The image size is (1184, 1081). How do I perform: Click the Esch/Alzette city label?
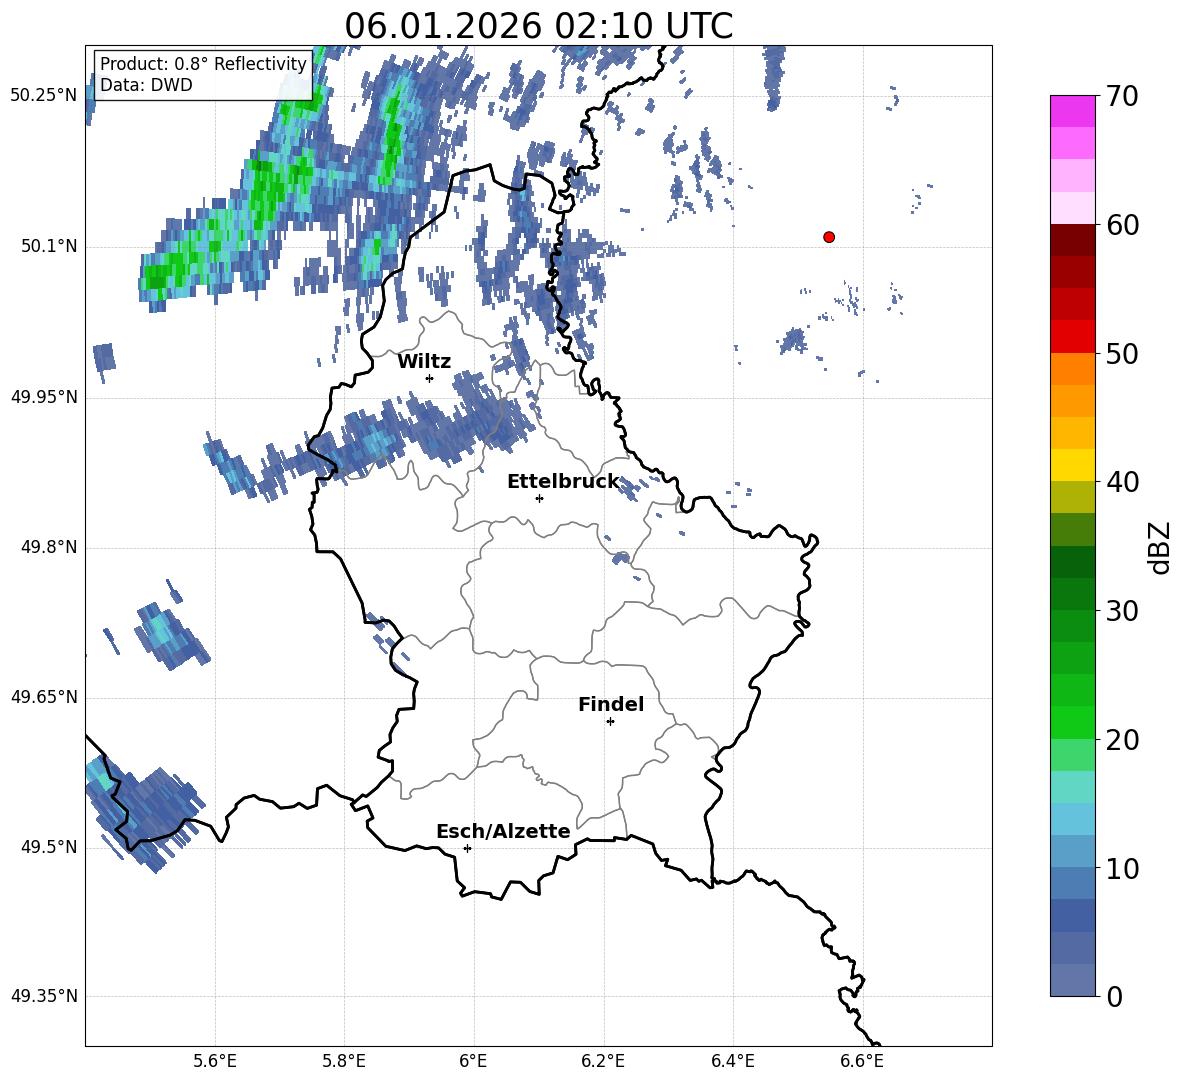pos(503,831)
